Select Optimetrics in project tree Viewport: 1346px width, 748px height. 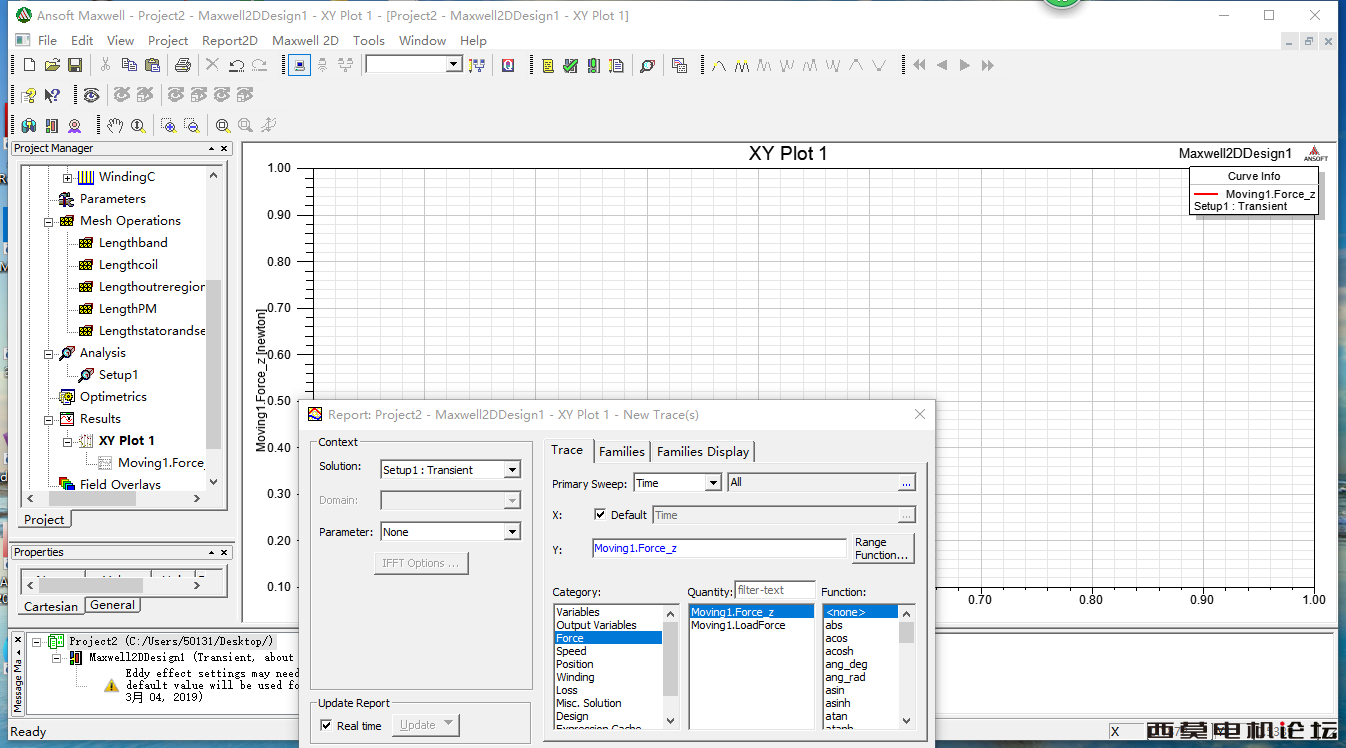113,397
